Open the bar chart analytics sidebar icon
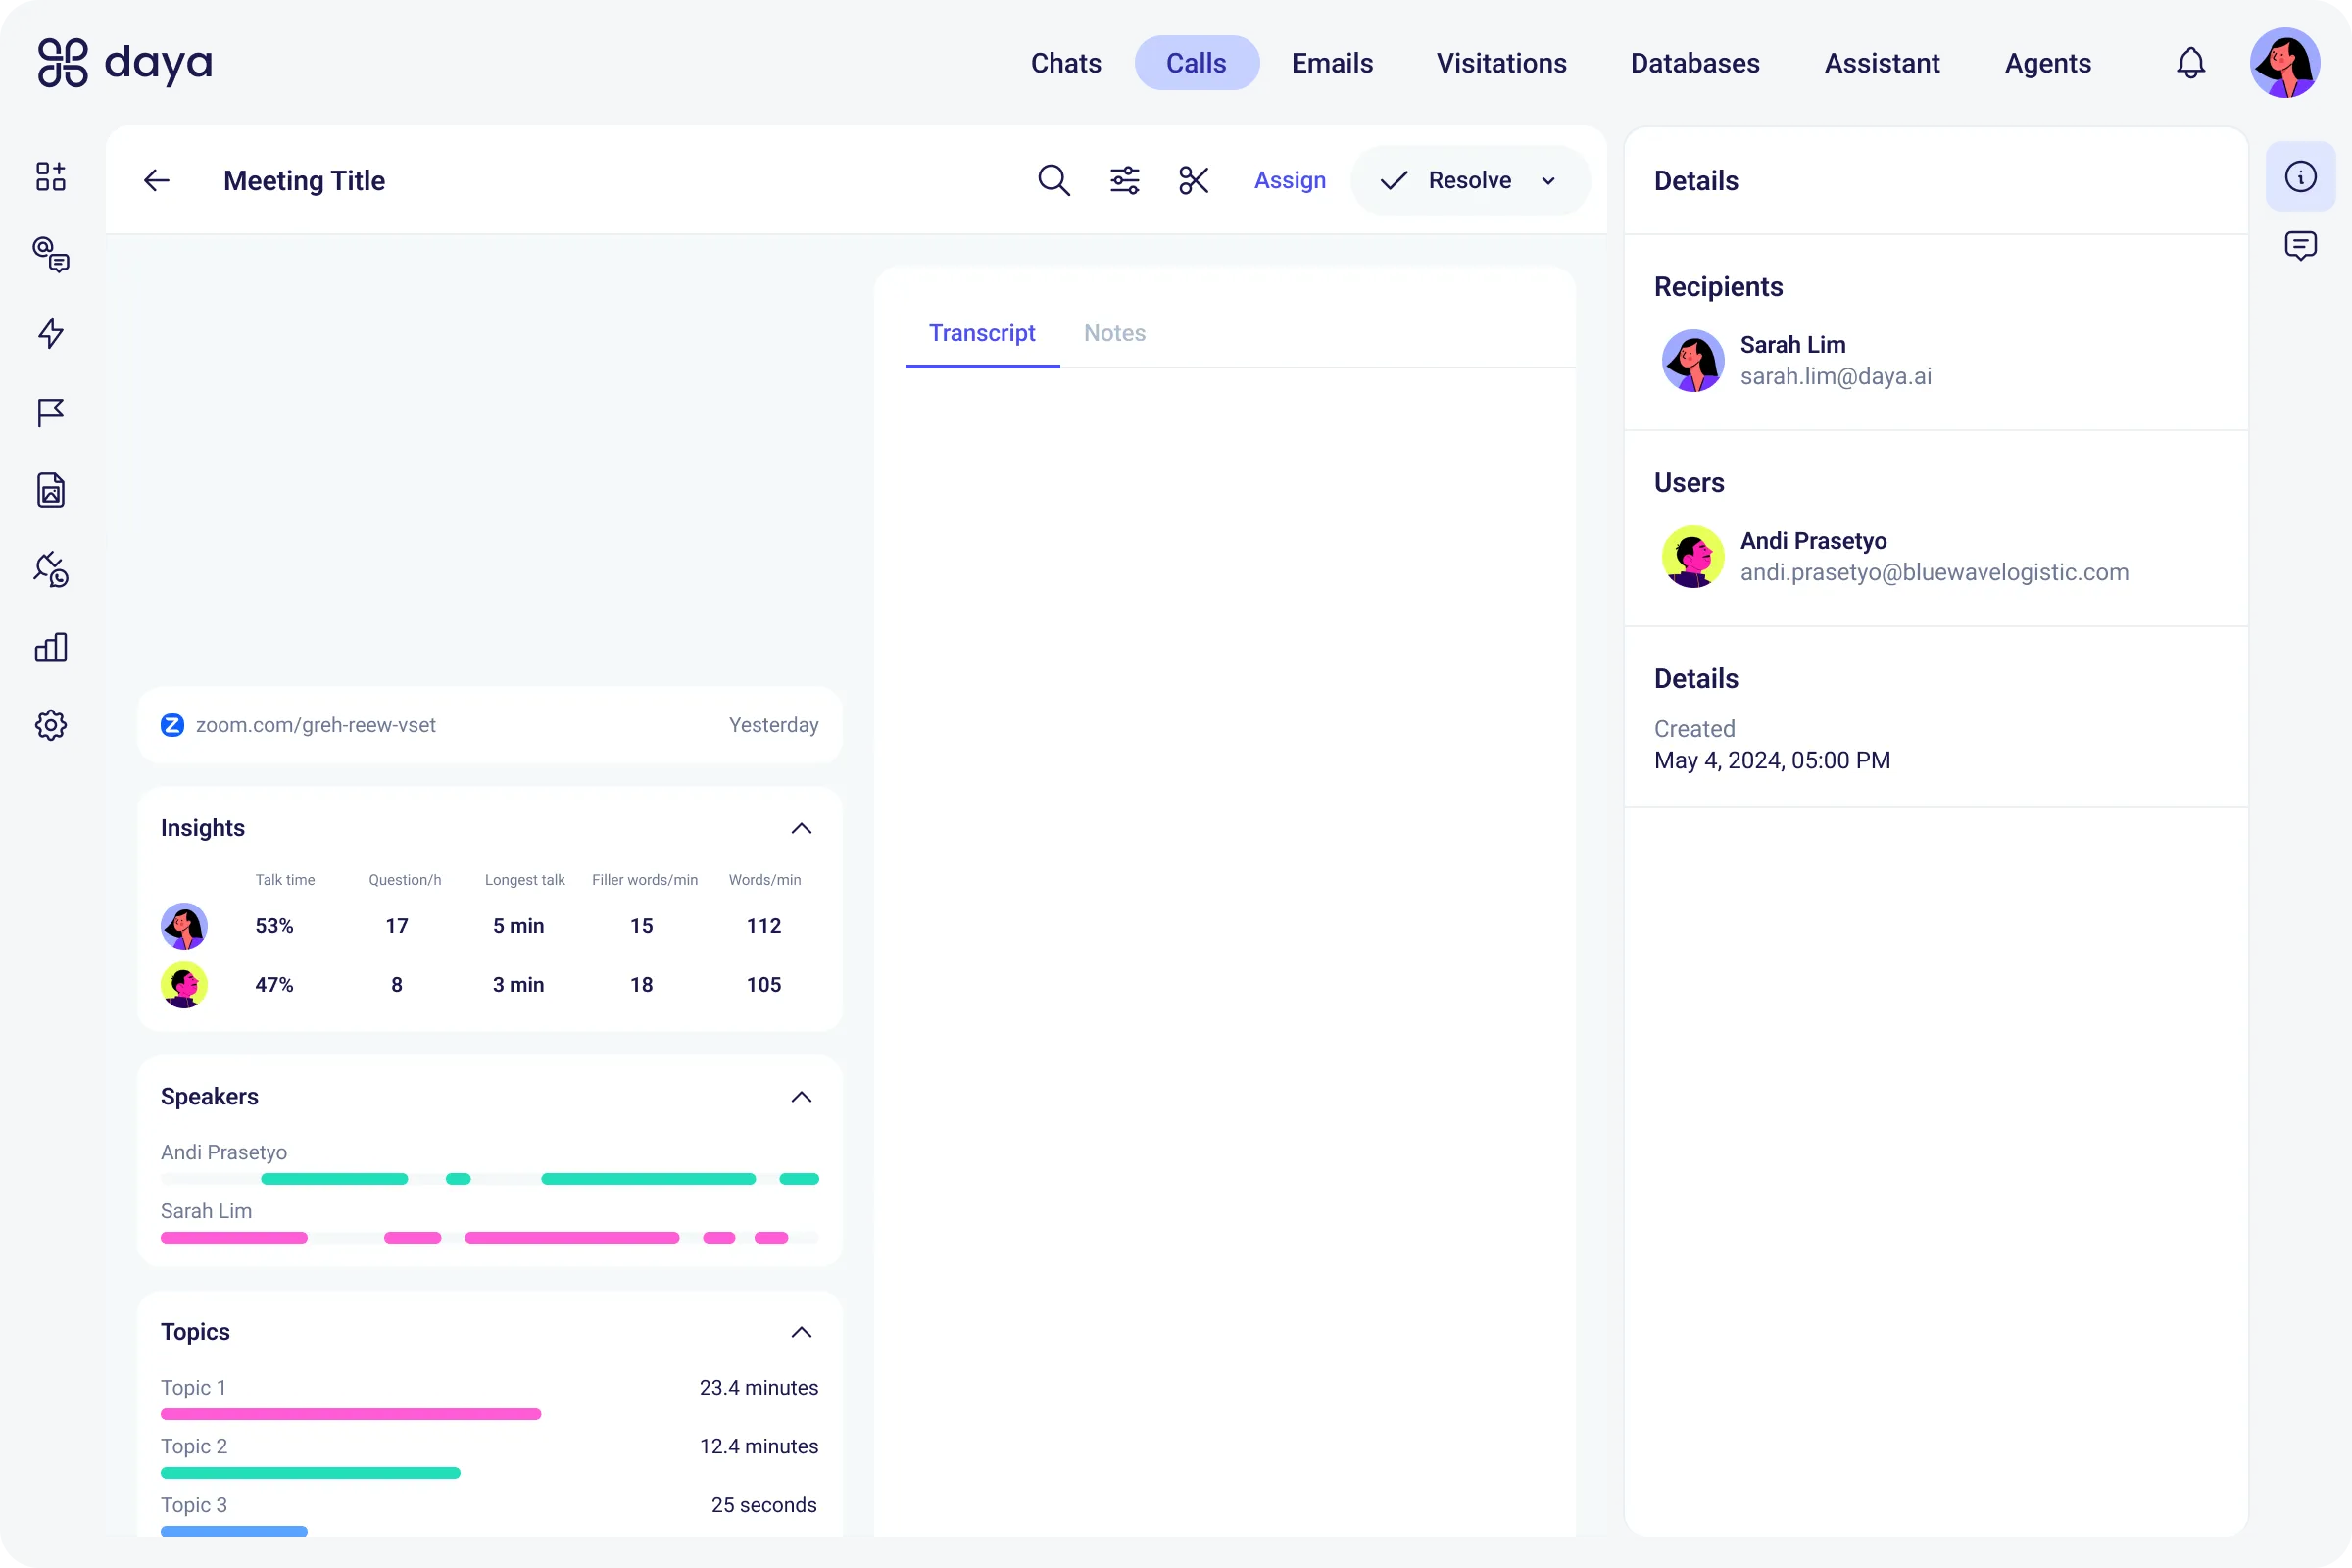This screenshot has height=1568, width=2352. click(x=51, y=647)
